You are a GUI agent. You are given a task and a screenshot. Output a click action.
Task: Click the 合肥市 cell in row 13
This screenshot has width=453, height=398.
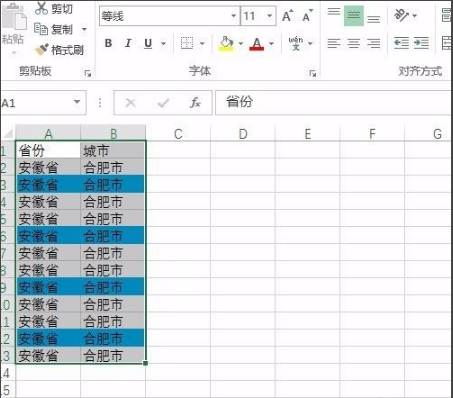113,355
